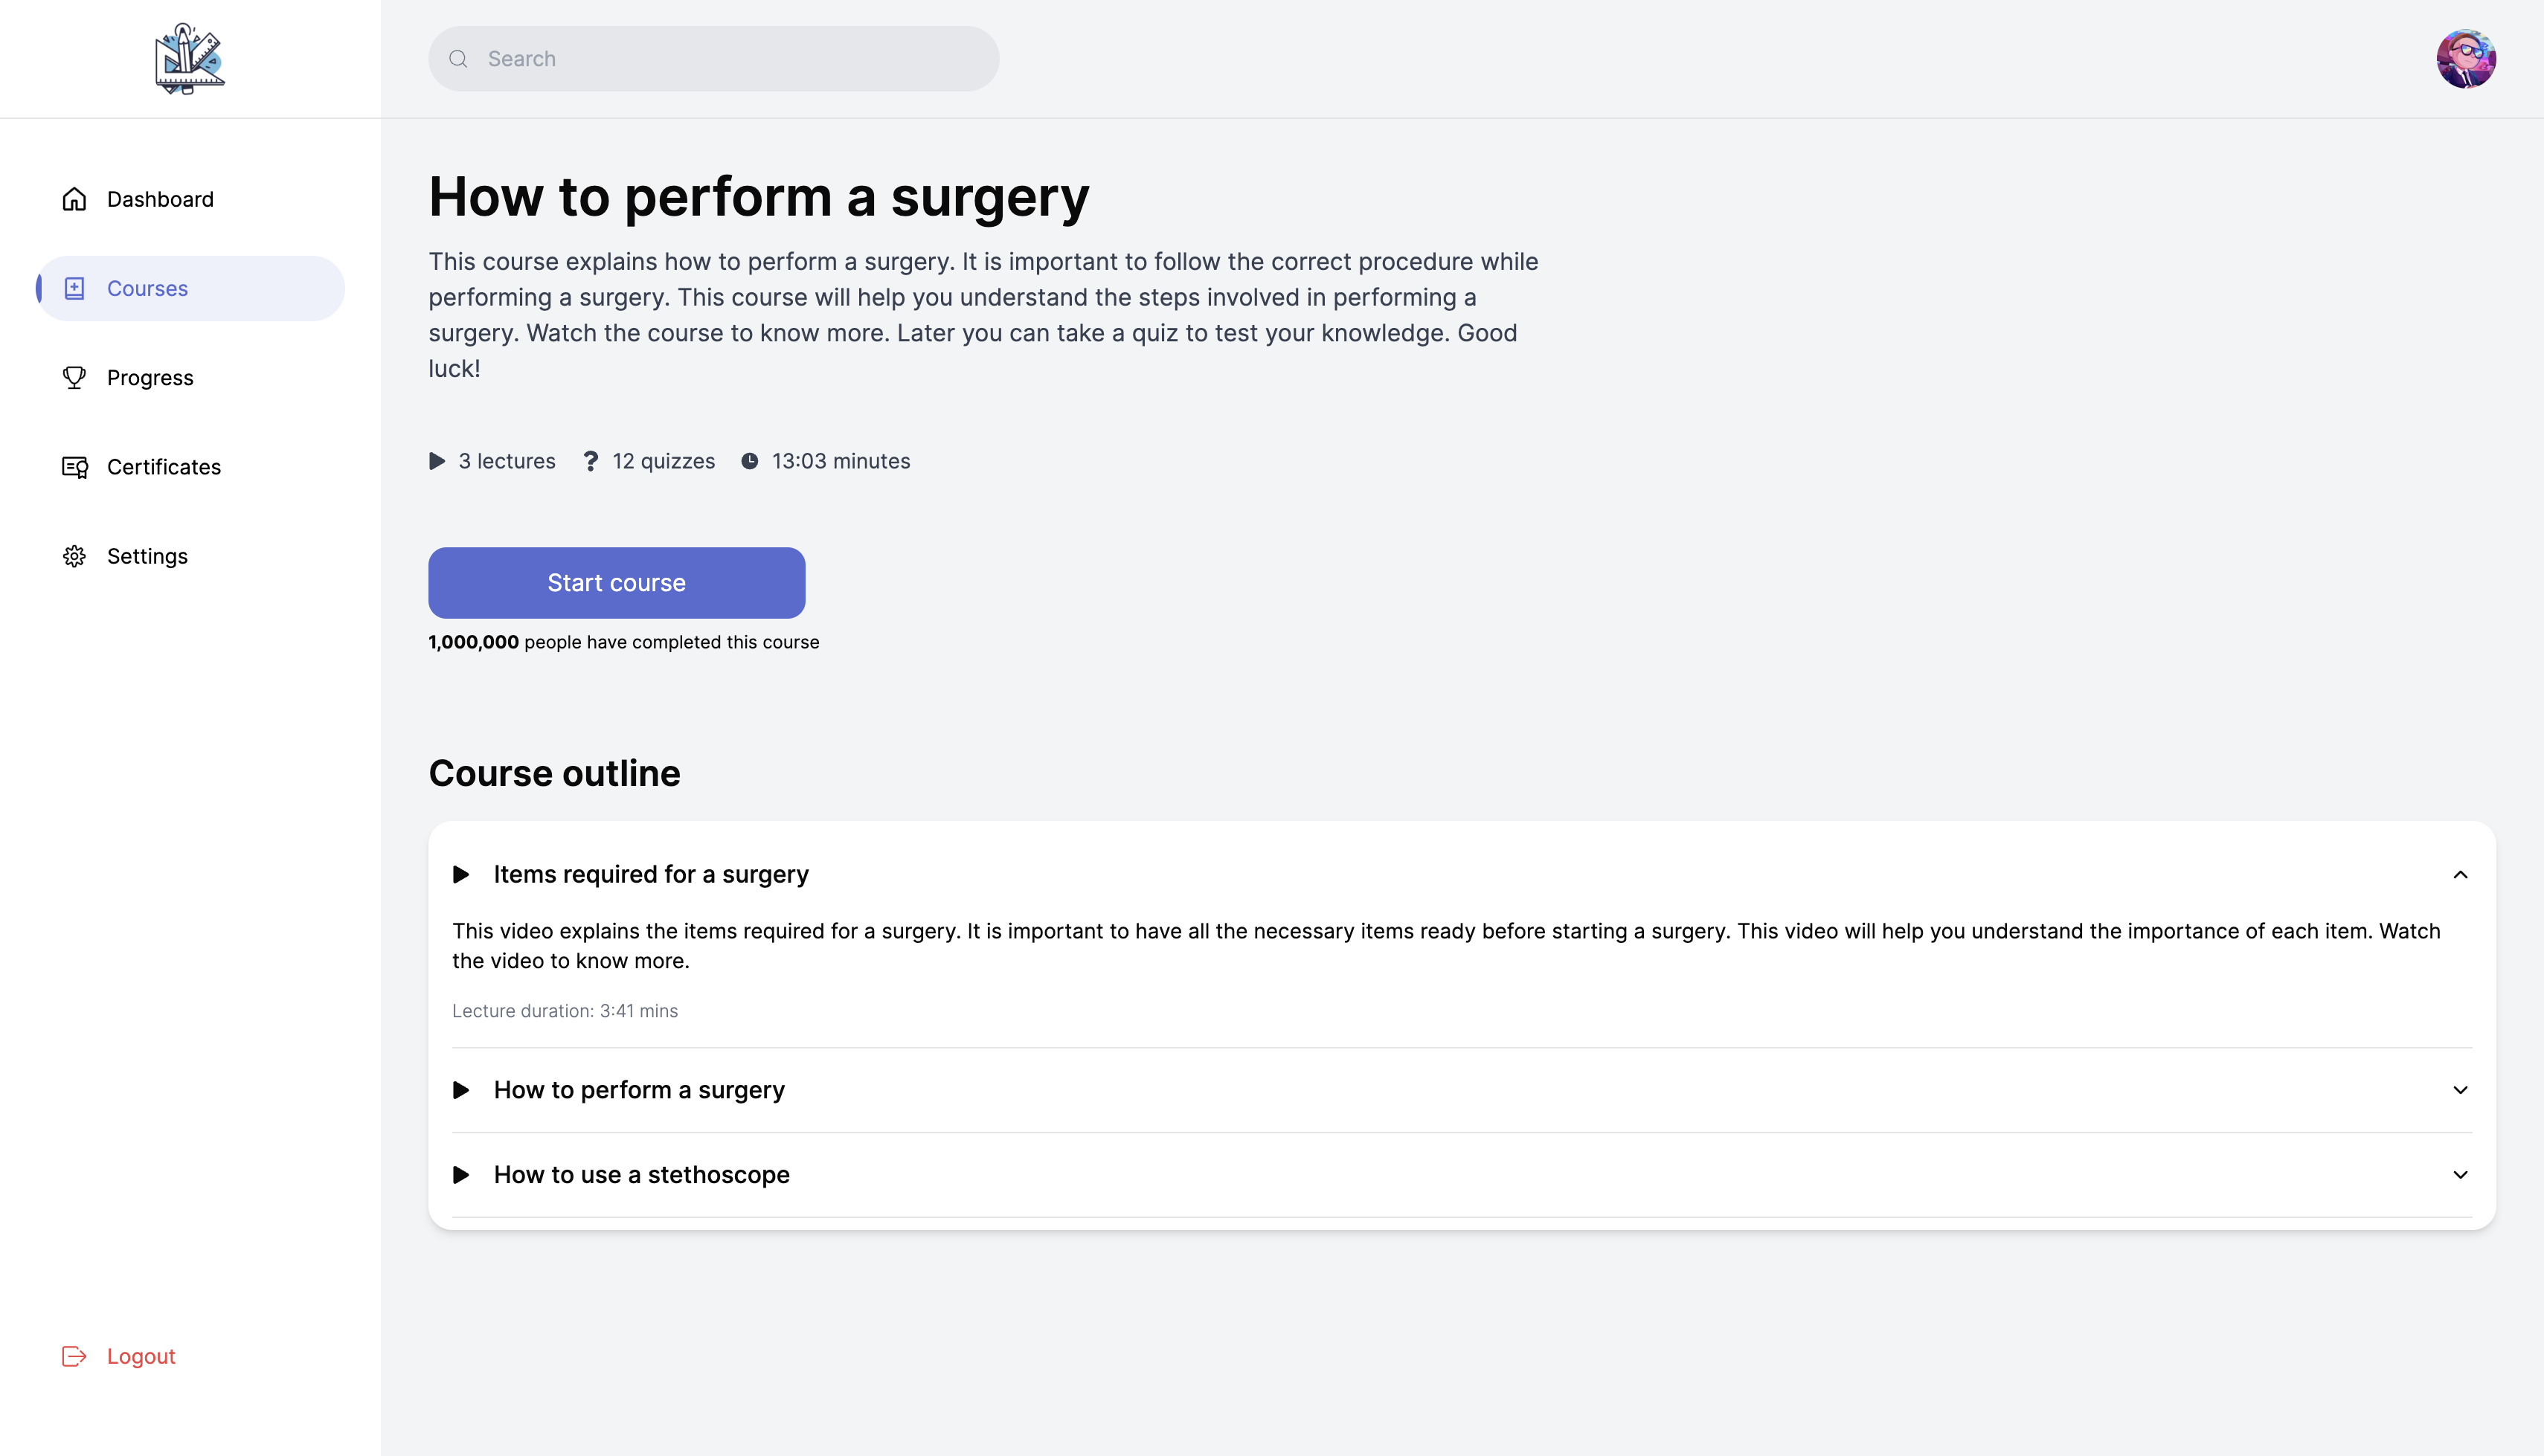Play the 'Items required for a surgery' lecture icon
Viewport: 2544px width, 1456px height.
click(461, 875)
